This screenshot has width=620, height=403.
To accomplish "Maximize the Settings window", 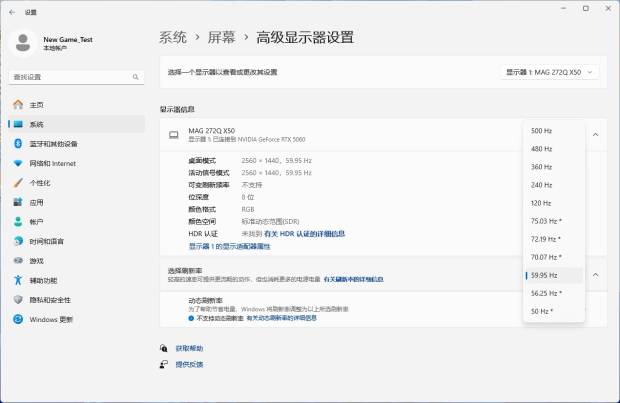I will (x=586, y=8).
